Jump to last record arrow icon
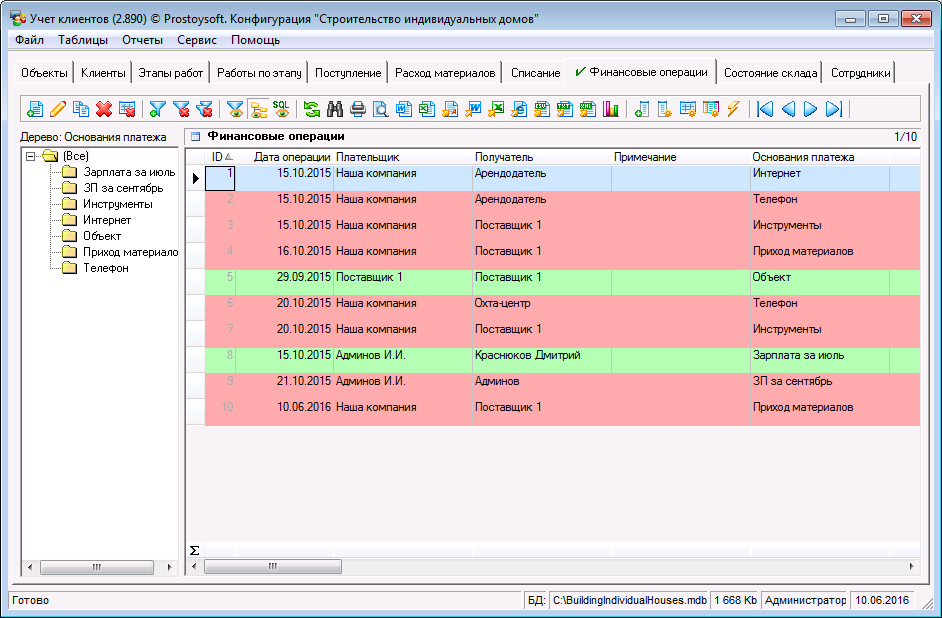Image resolution: width=942 pixels, height=618 pixels. pos(834,109)
